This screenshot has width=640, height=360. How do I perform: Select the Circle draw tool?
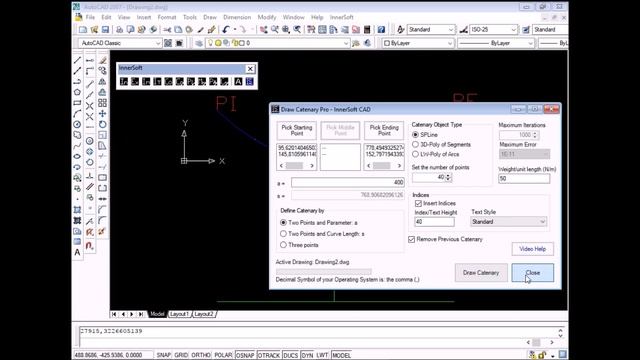coord(77,124)
